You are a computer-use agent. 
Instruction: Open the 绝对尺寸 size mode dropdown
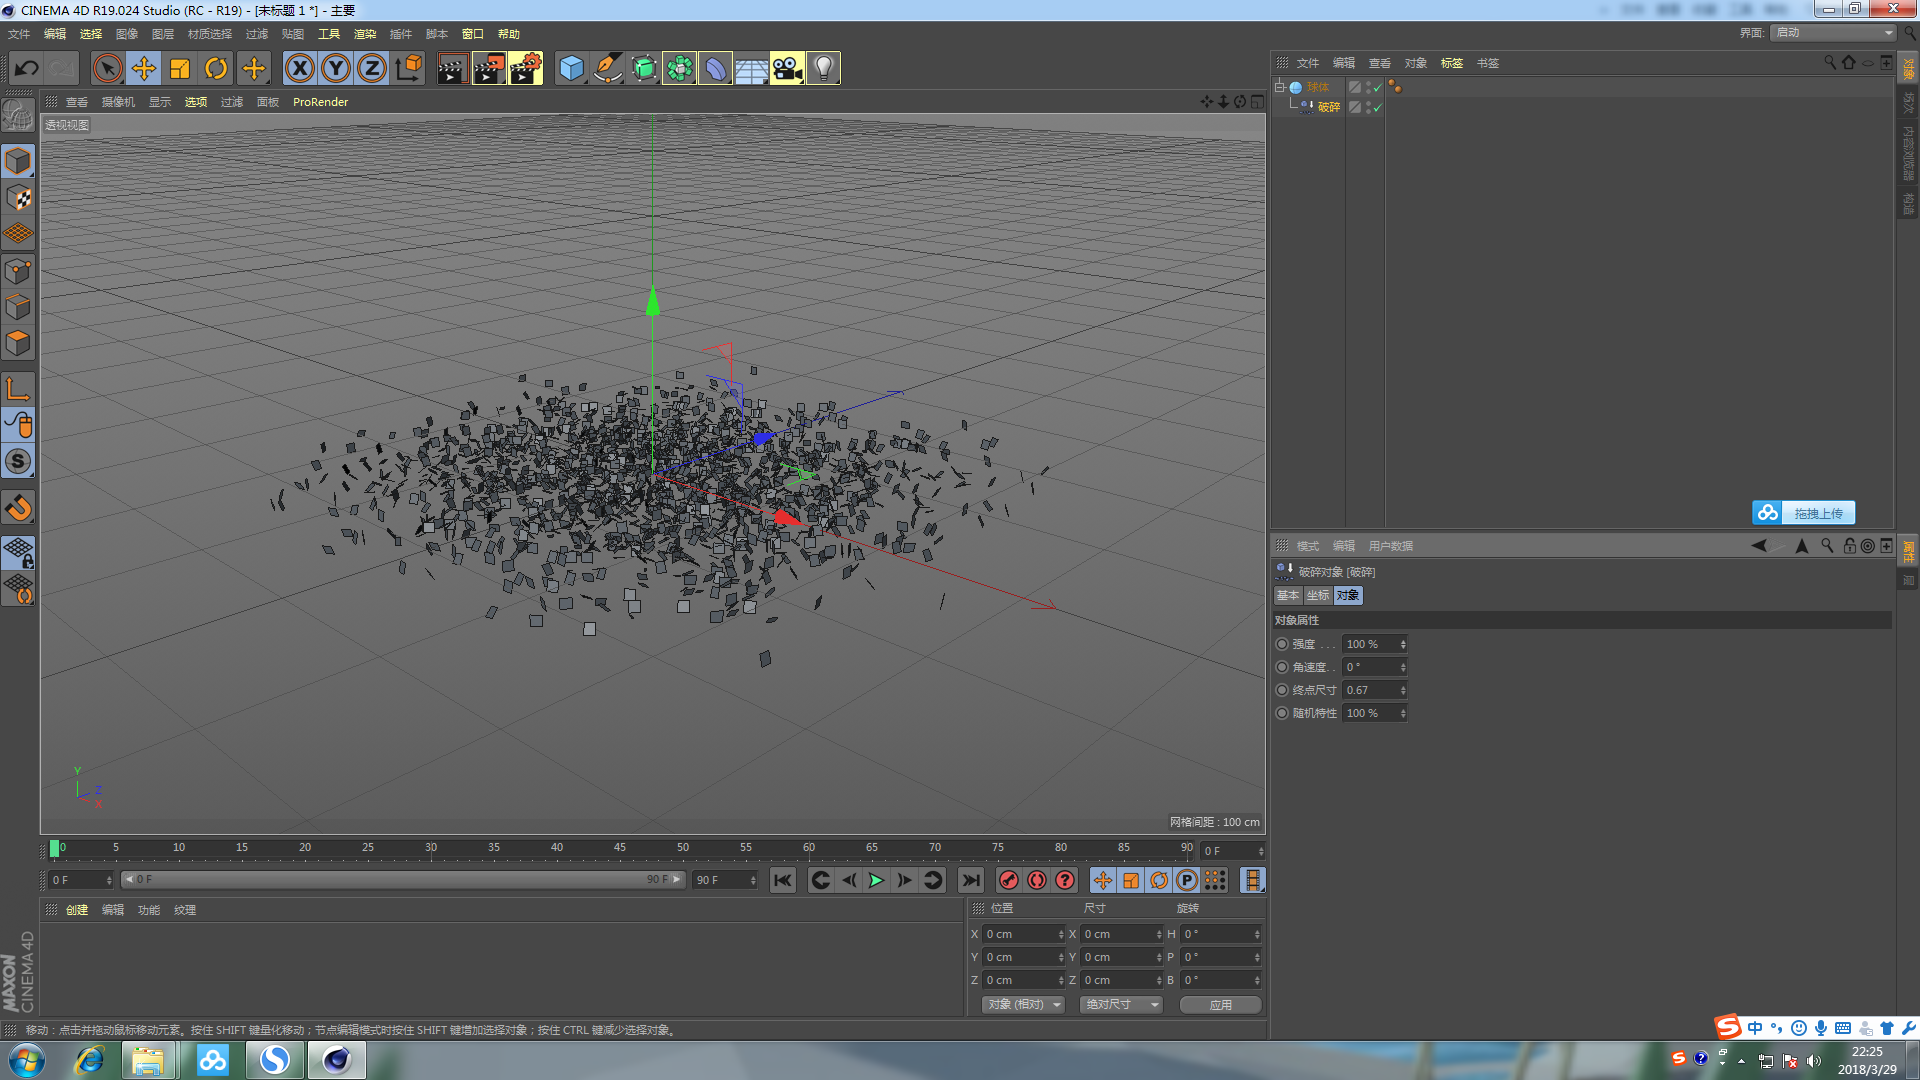point(1121,1004)
